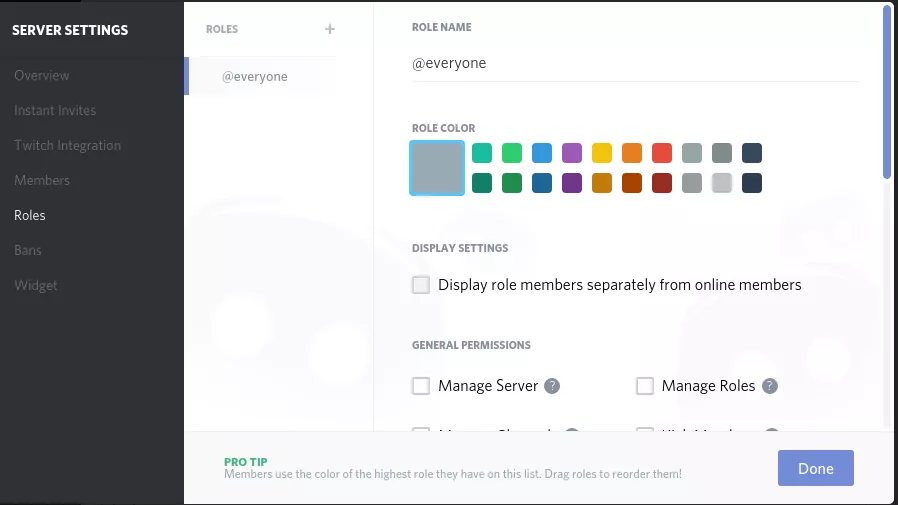Choose the purple role color swatch
898x505 pixels.
point(572,153)
